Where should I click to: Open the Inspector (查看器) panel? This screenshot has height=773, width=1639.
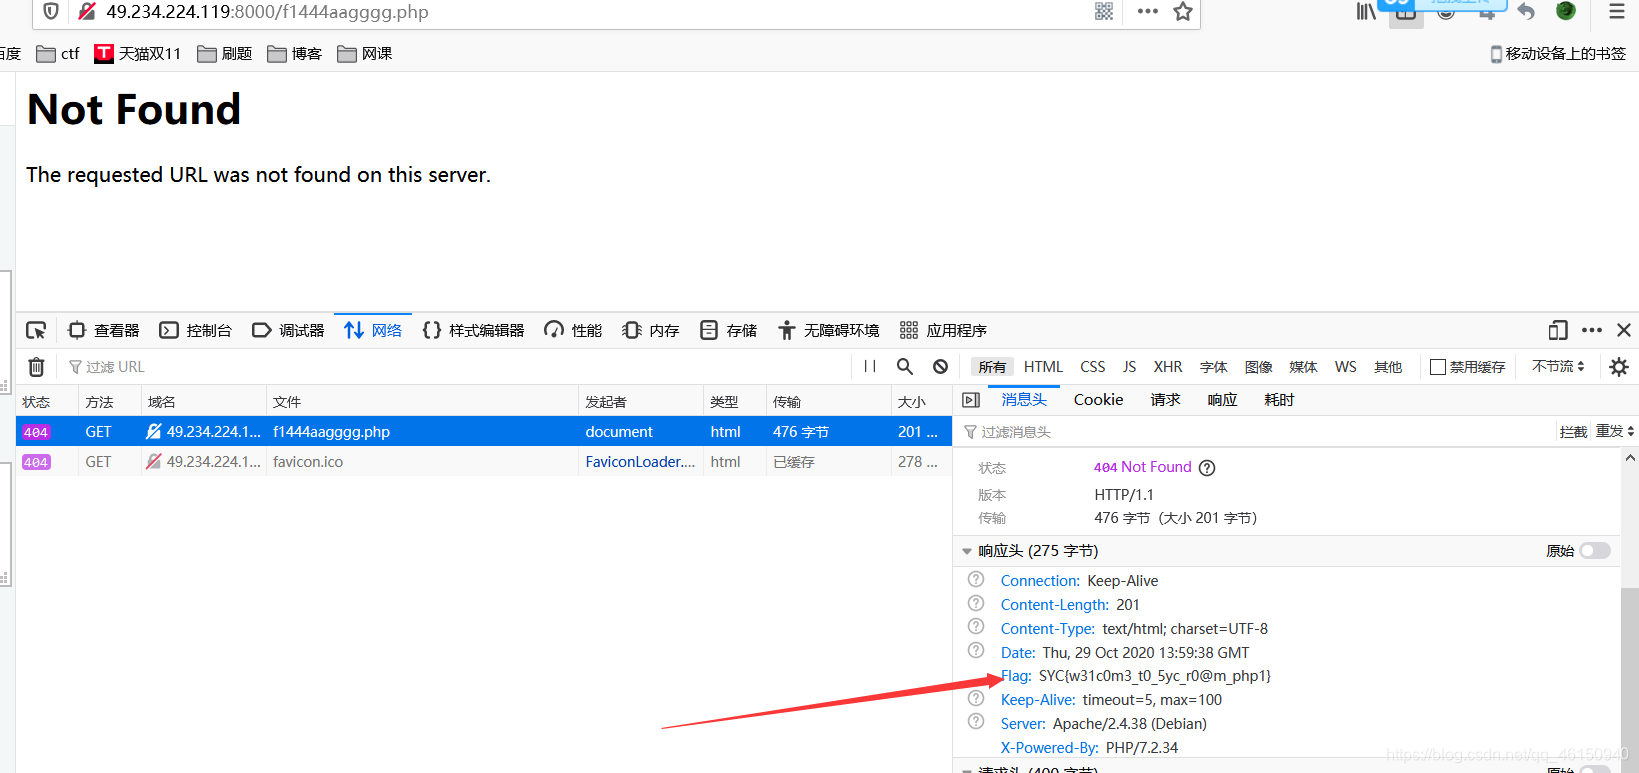point(104,330)
